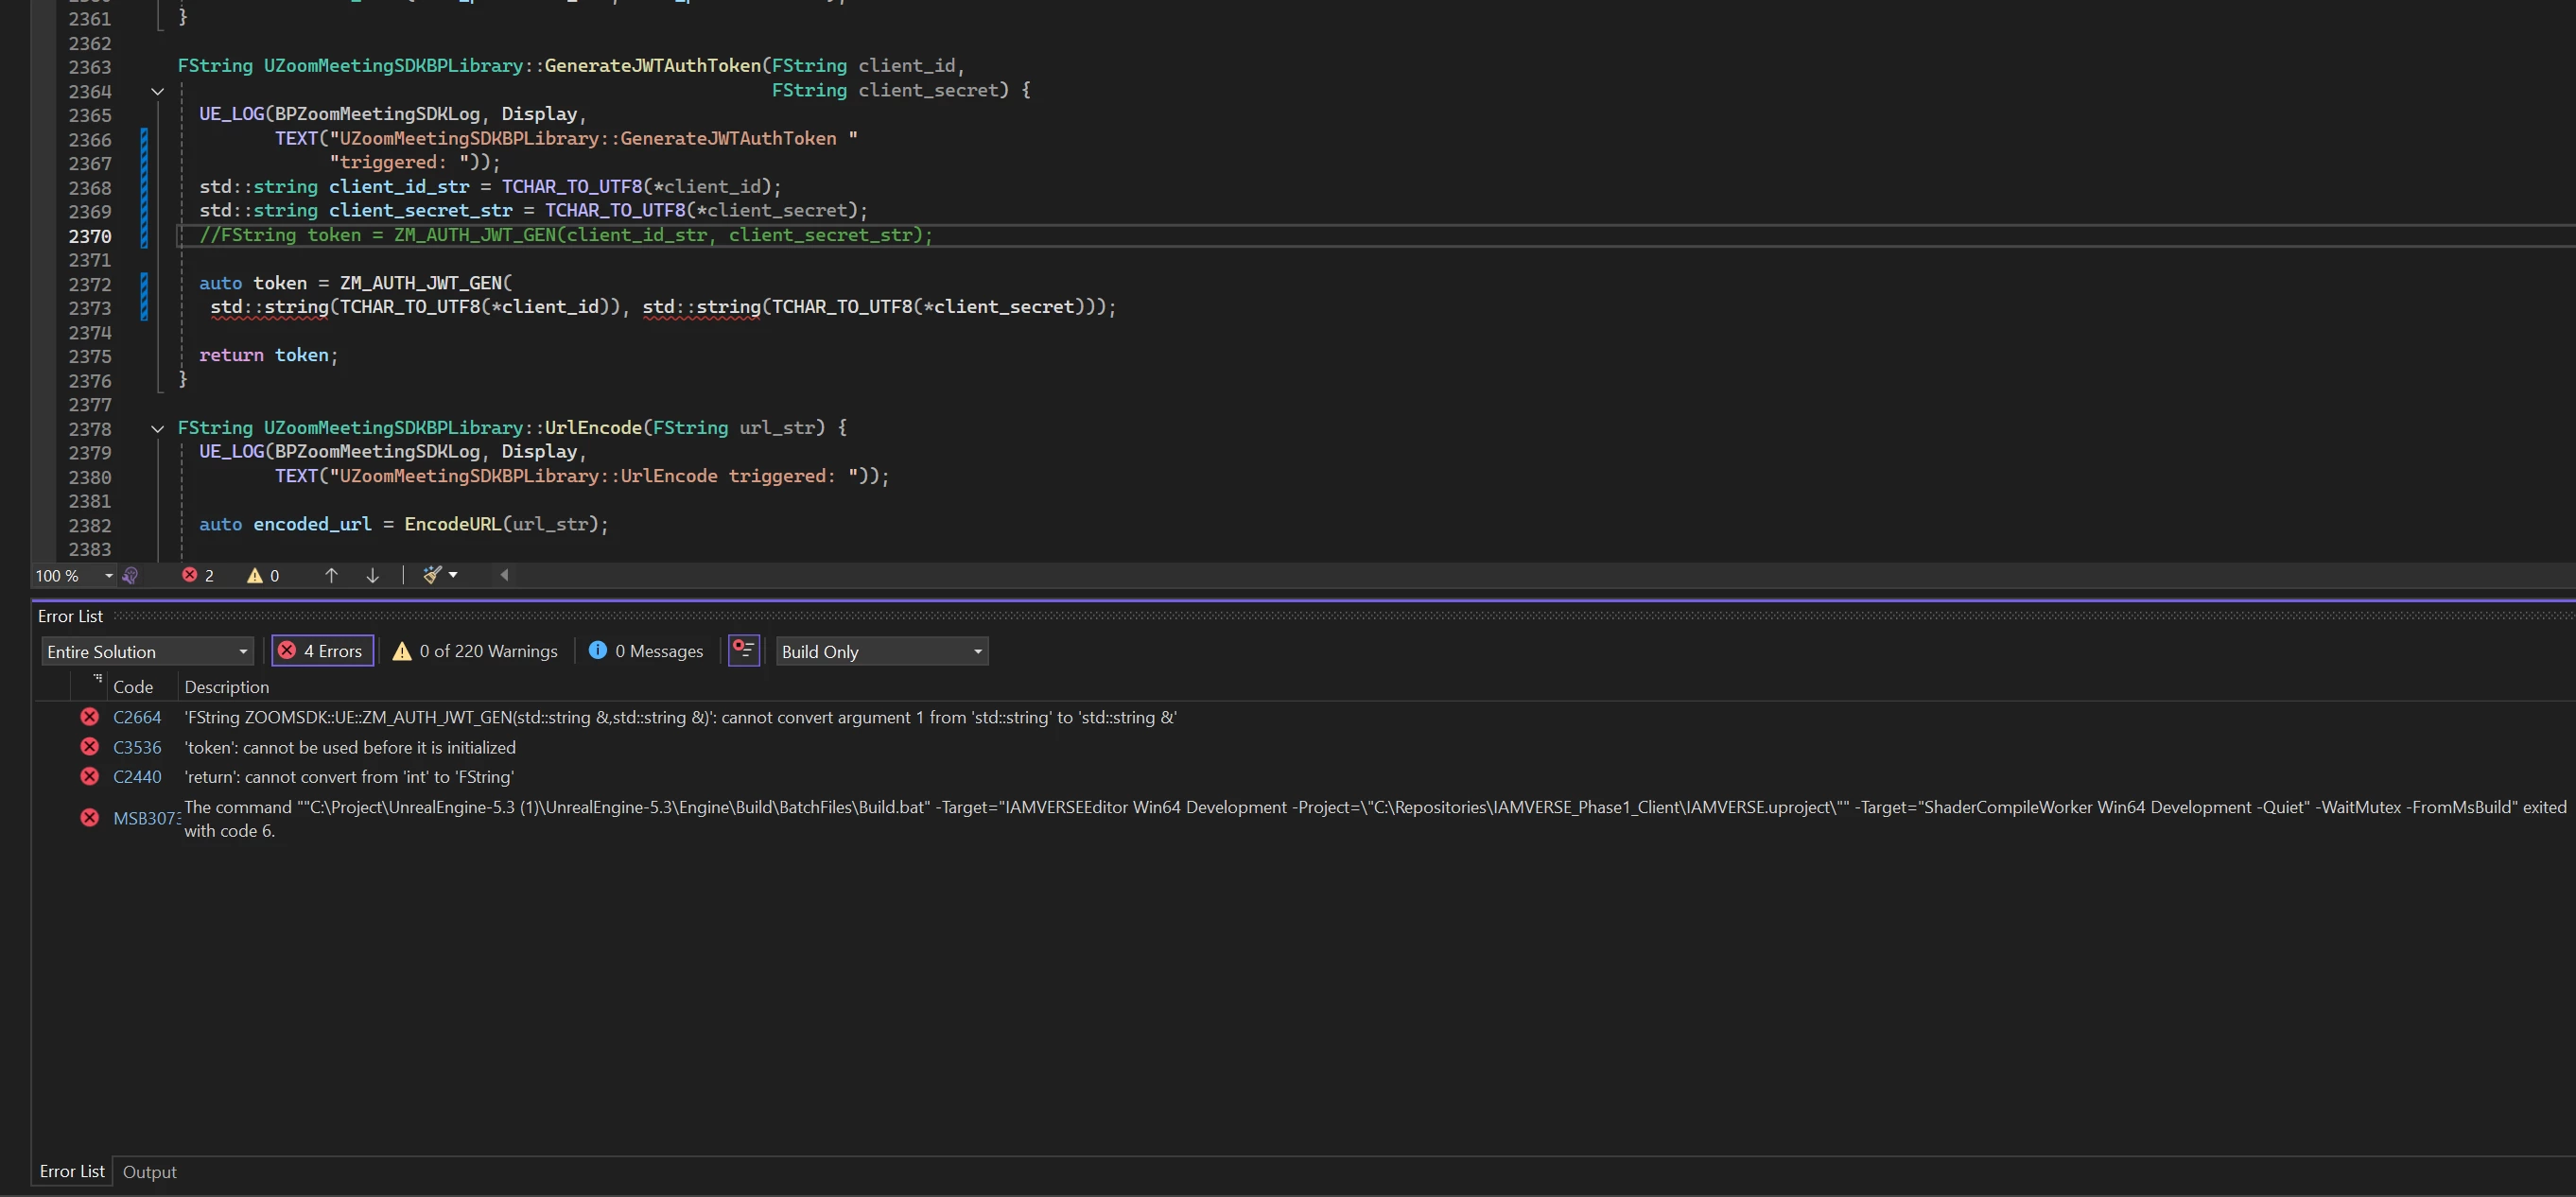The image size is (2576, 1197).
Task: Click the code cleanup broom icon
Action: (432, 575)
